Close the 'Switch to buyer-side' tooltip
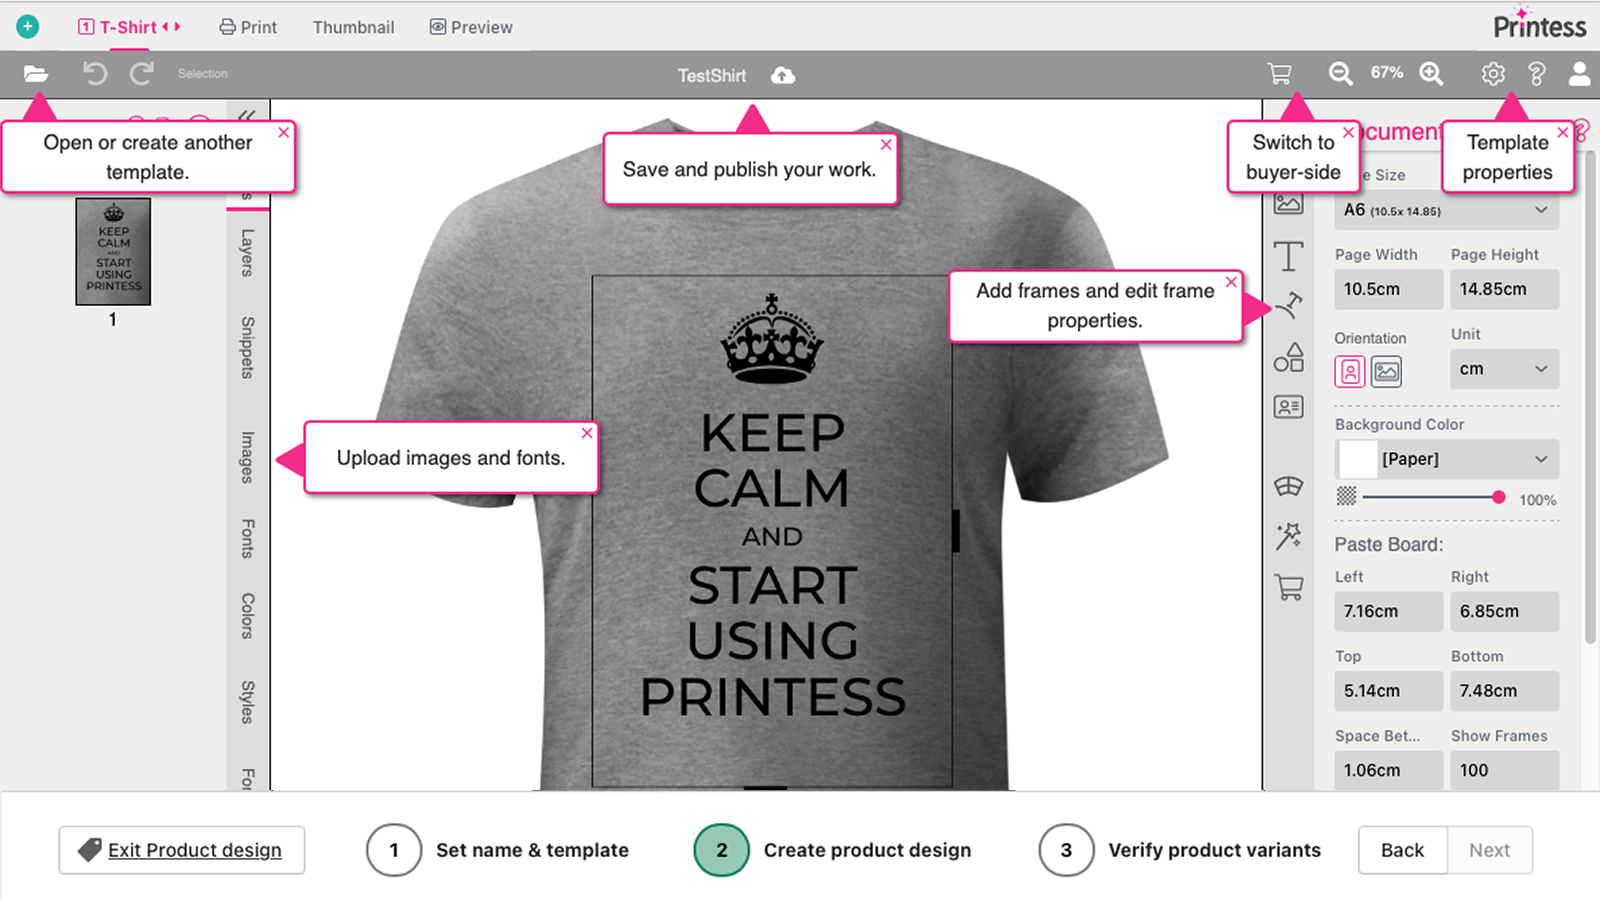This screenshot has width=1600, height=900. coord(1348,132)
